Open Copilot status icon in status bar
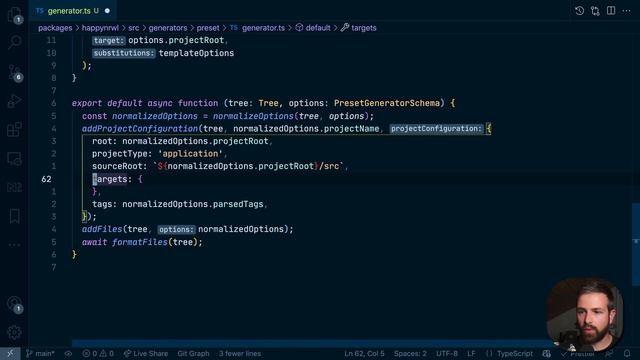The width and height of the screenshot is (640, 360). [547, 353]
